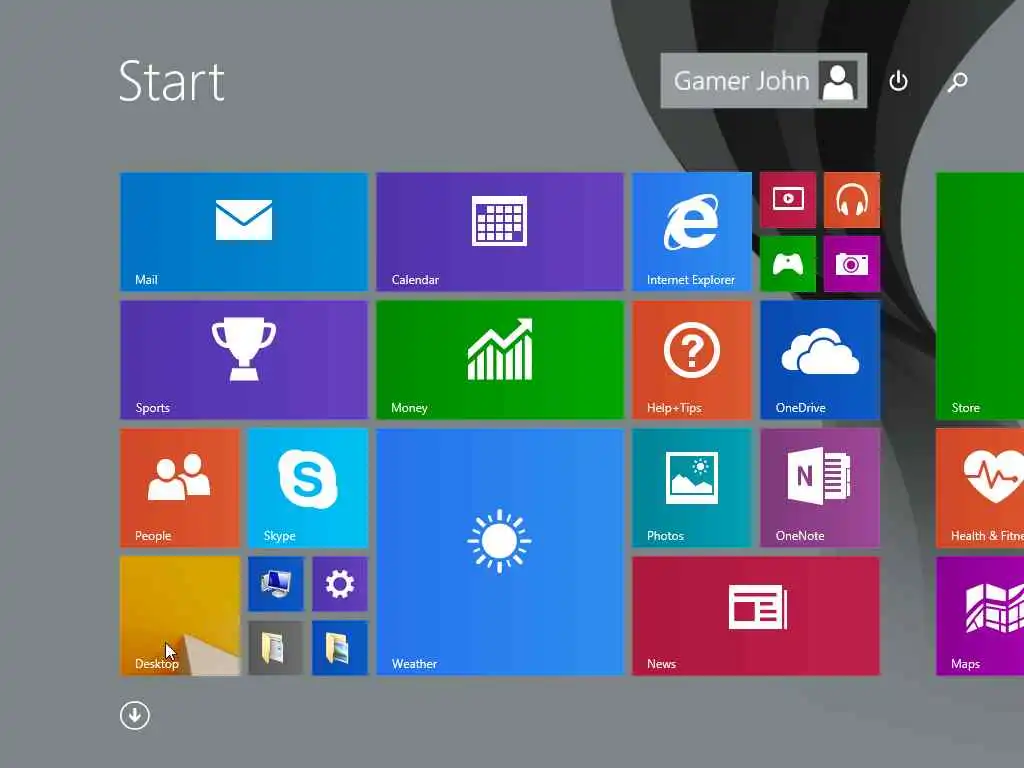This screenshot has height=768, width=1024.
Task: Open the People tile
Action: (180, 487)
